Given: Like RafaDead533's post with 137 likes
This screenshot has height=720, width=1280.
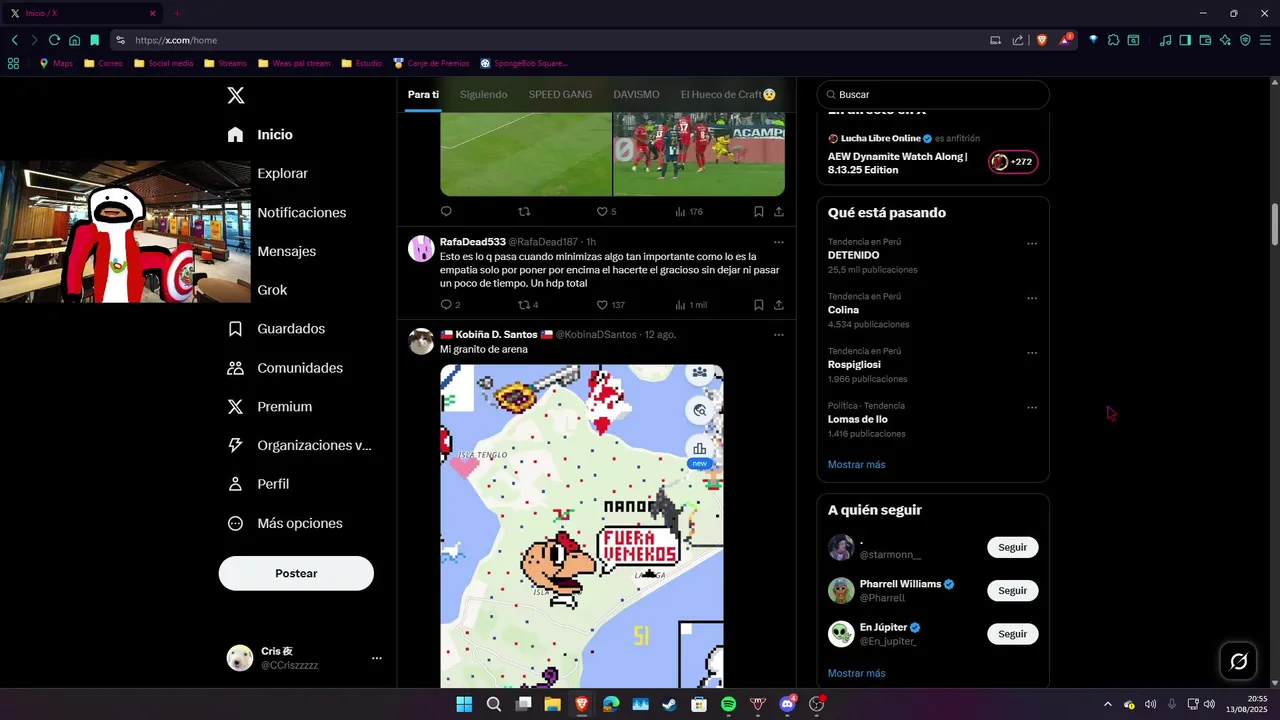Looking at the screenshot, I should point(610,305).
